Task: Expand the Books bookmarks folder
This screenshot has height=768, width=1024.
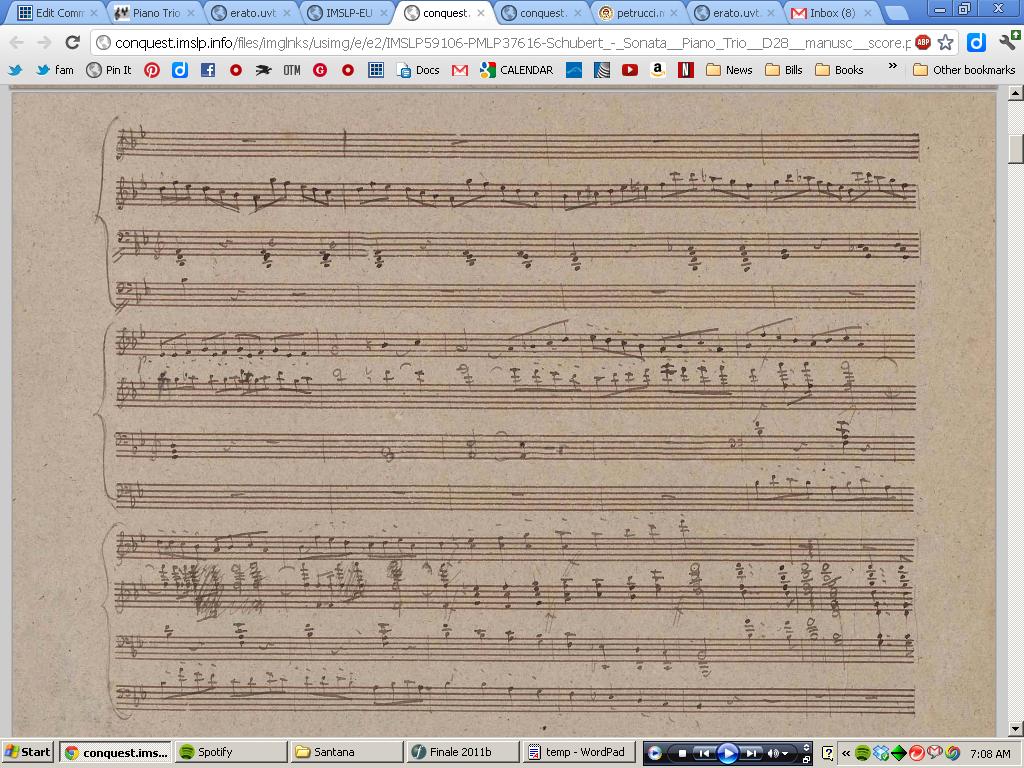Action: [839, 70]
